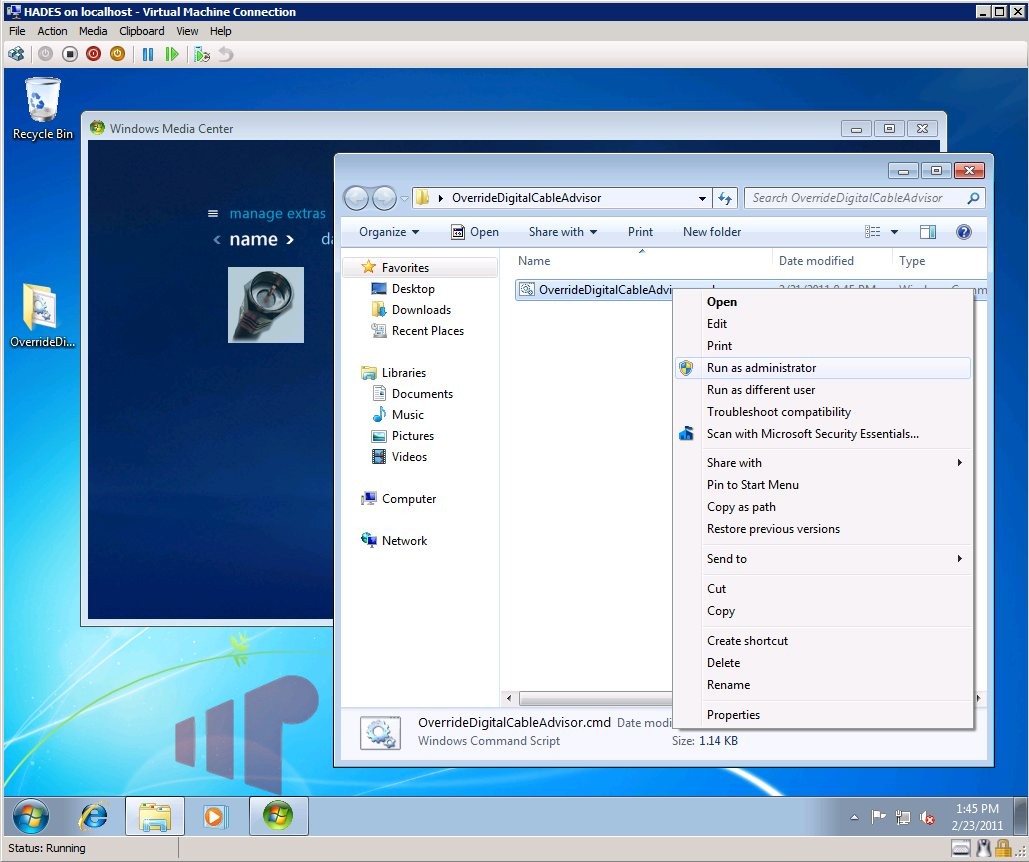Screen dimensions: 1029x862
Task: Click Open in the Explorer toolbar
Action: tap(475, 232)
